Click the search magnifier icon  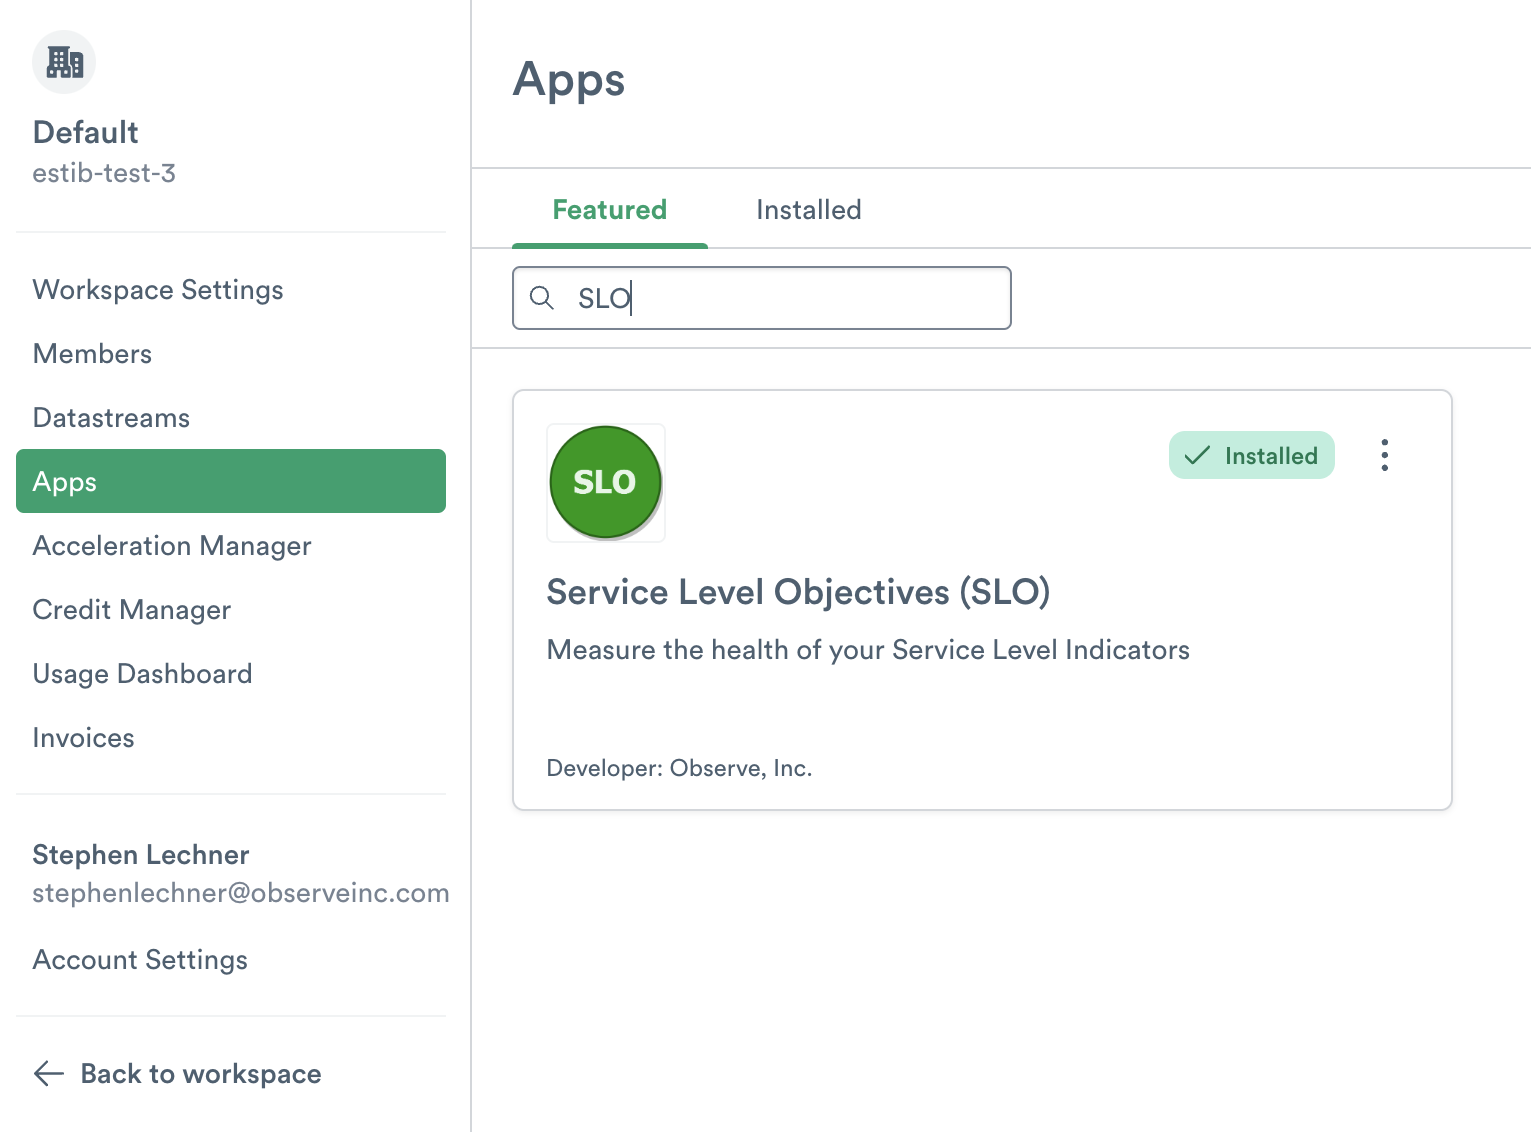coord(542,298)
